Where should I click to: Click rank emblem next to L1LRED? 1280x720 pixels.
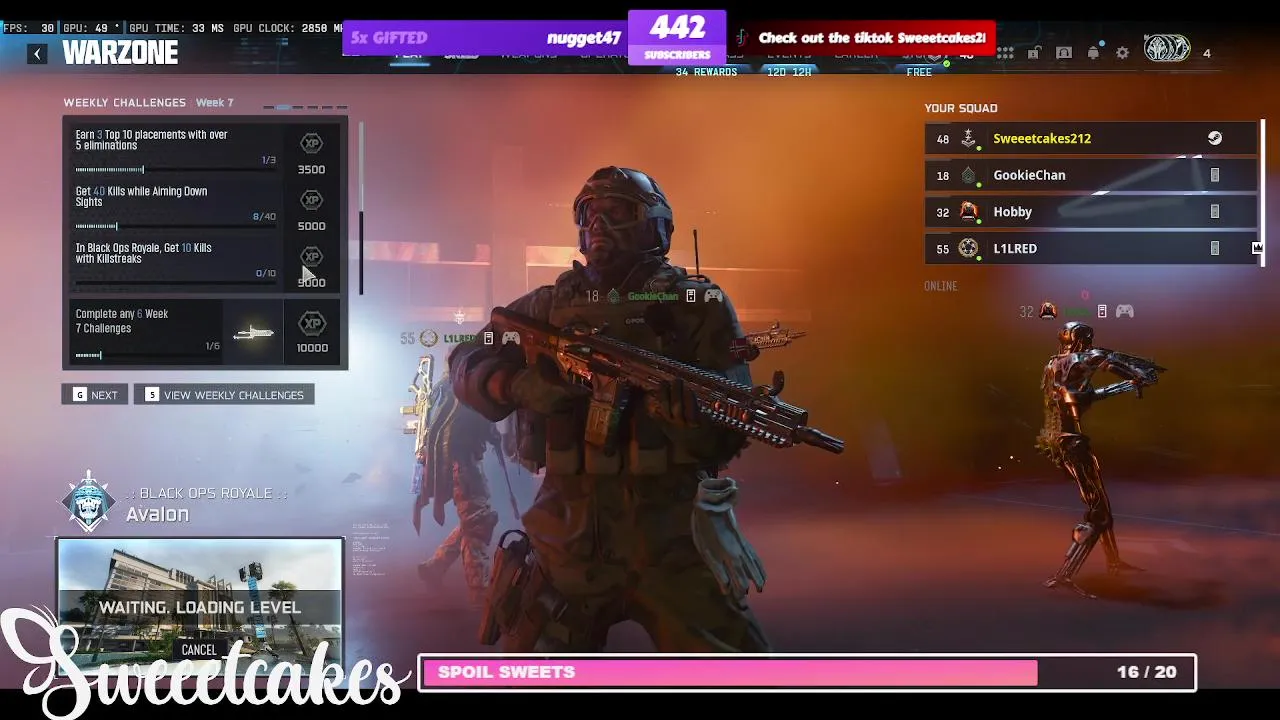pos(968,248)
